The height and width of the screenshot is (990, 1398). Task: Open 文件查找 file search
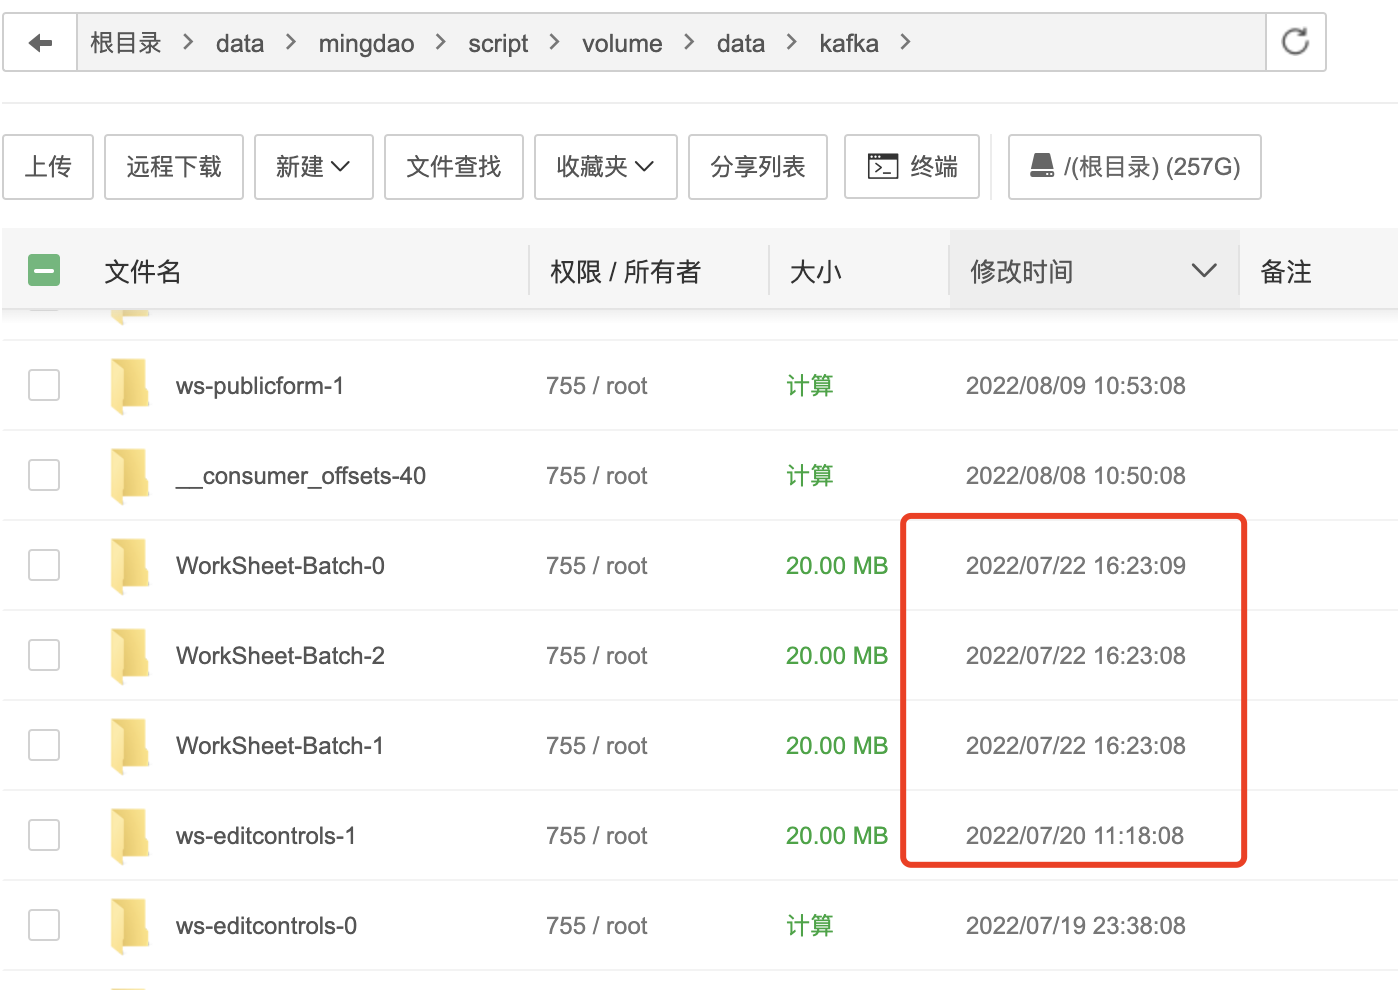pos(453,167)
